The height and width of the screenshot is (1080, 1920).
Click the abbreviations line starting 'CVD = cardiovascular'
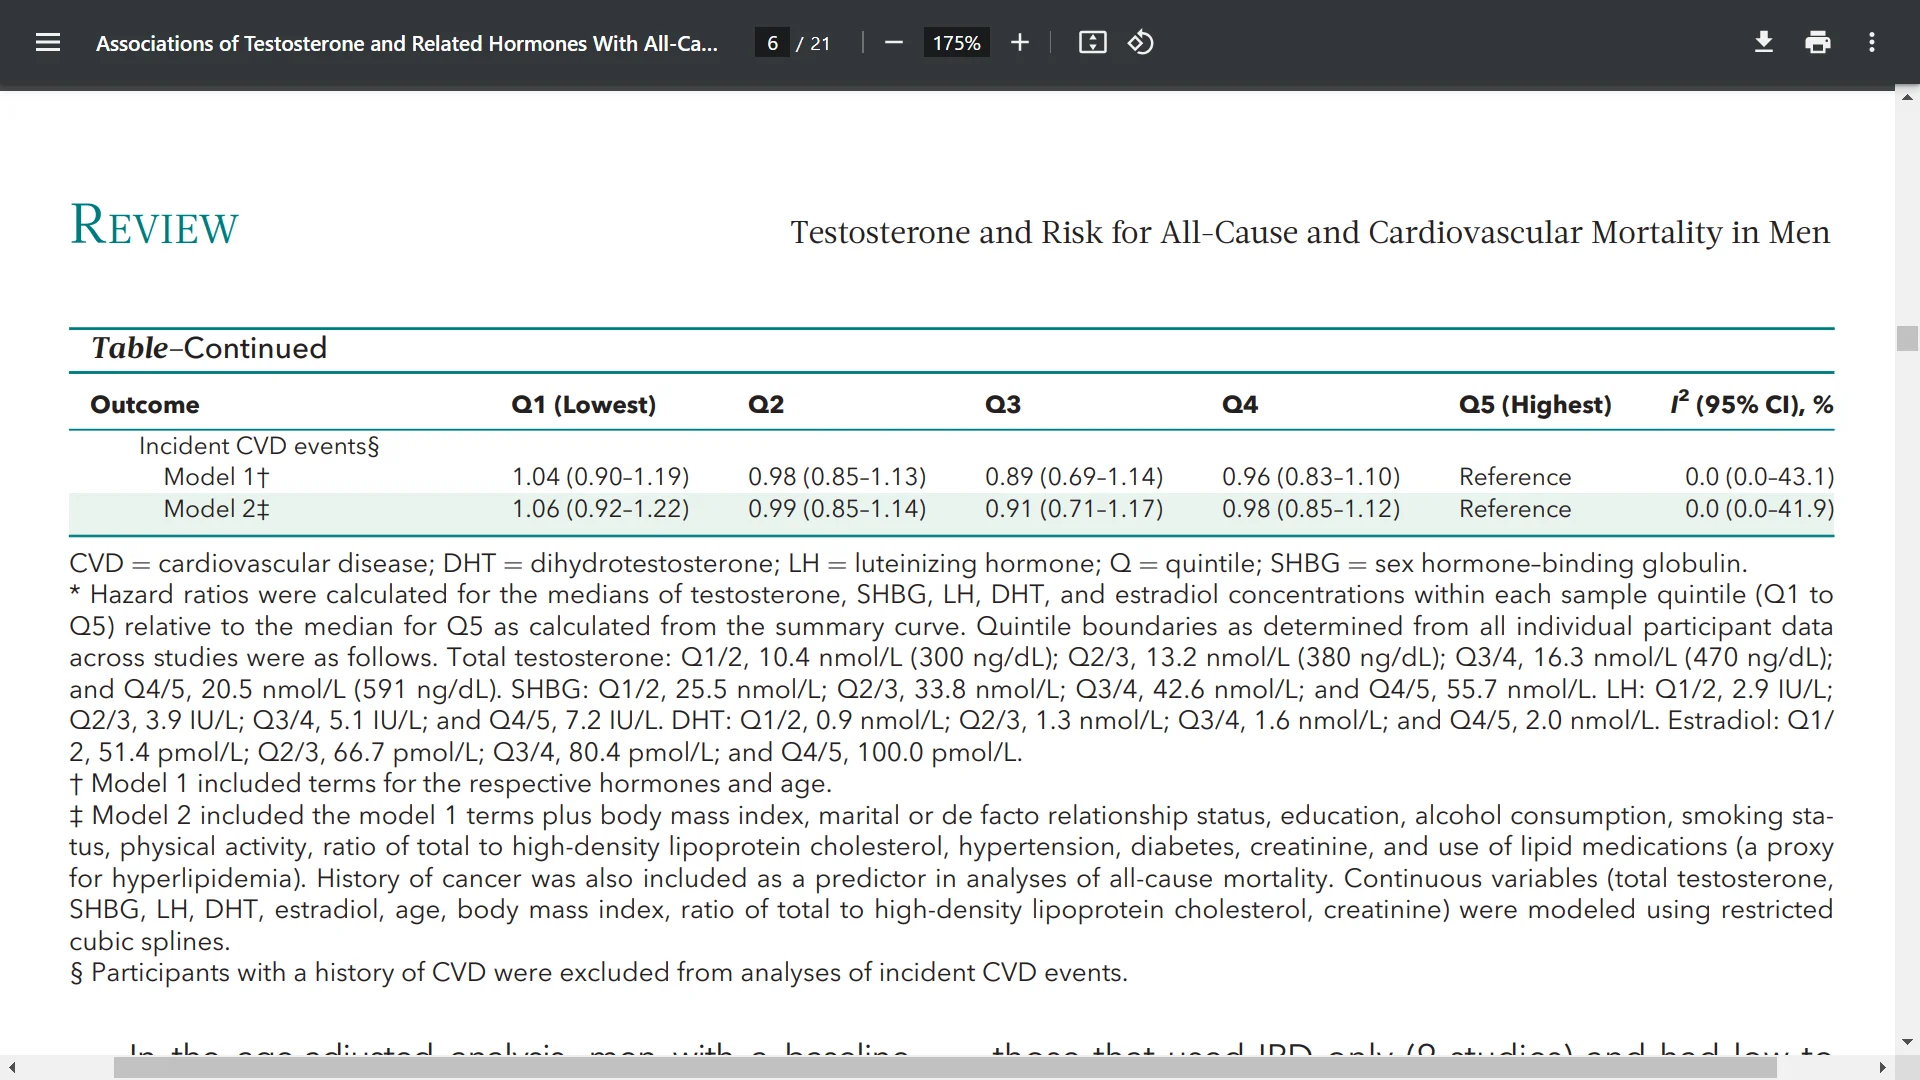(908, 563)
